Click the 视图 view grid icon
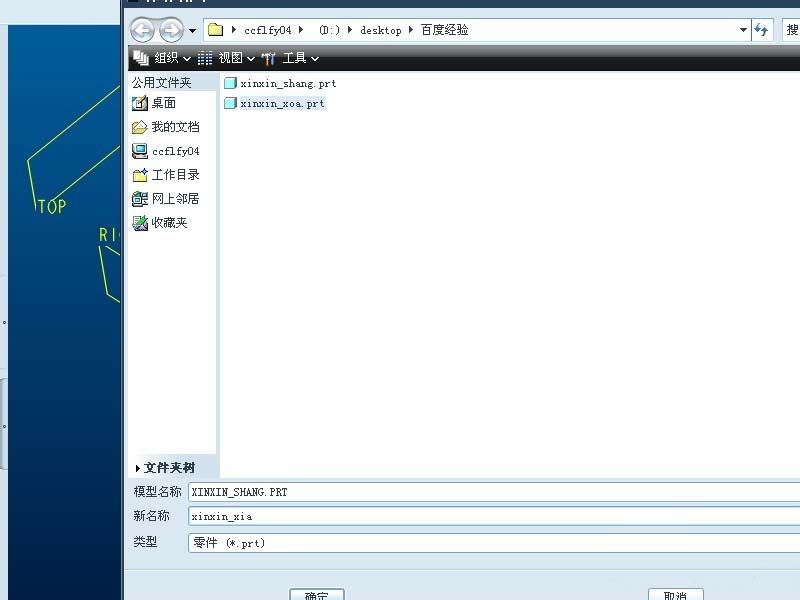Viewport: 800px width, 600px height. 205,58
